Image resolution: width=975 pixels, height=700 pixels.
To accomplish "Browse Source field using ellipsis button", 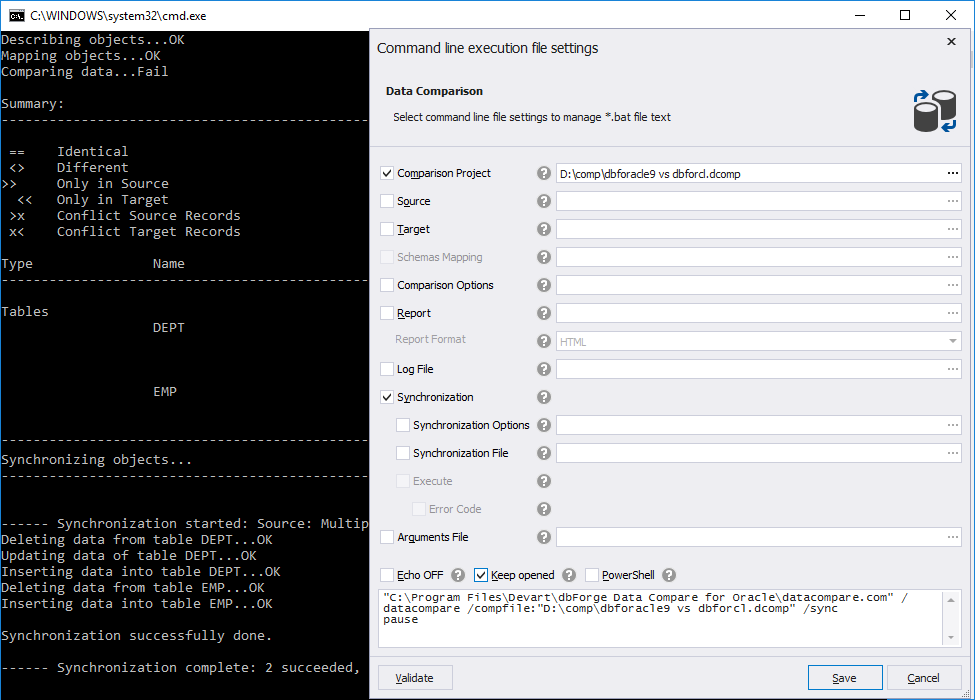I will [953, 201].
